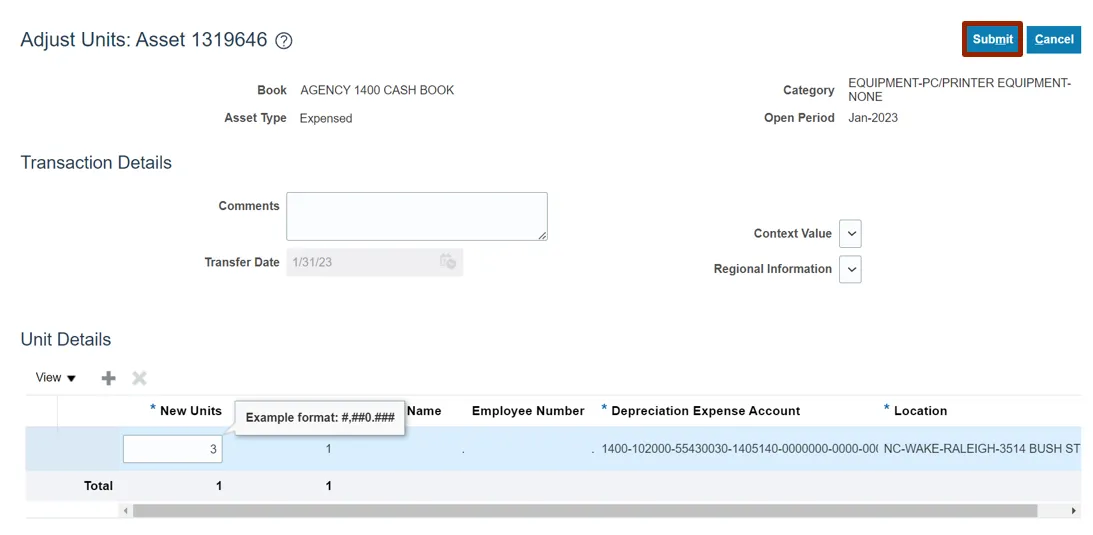Select the 1400-102000-55430030 account cell
The width and height of the screenshot is (1093, 535).
(x=740, y=449)
